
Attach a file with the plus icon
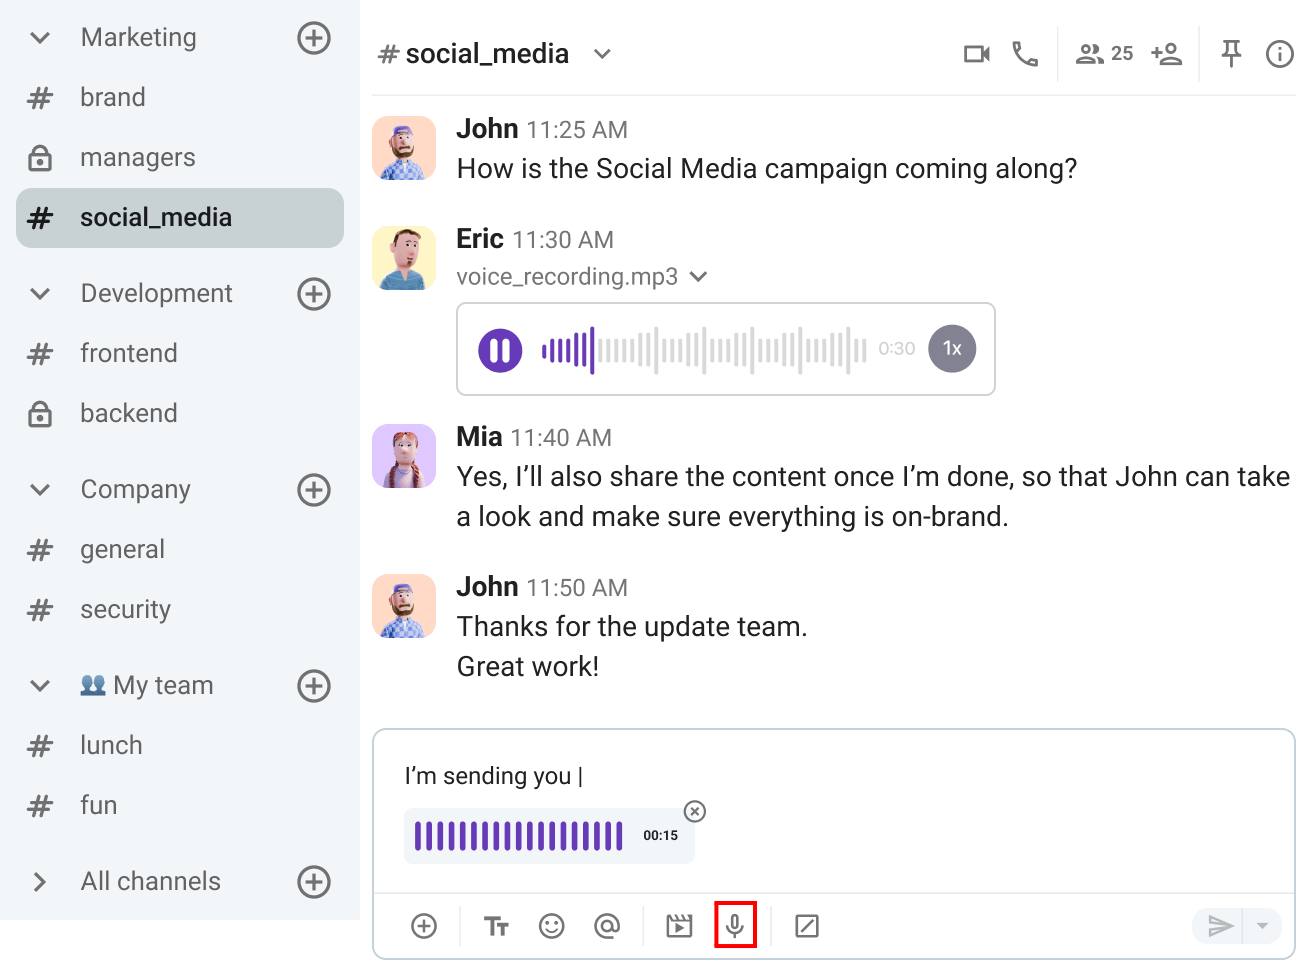[x=423, y=926]
